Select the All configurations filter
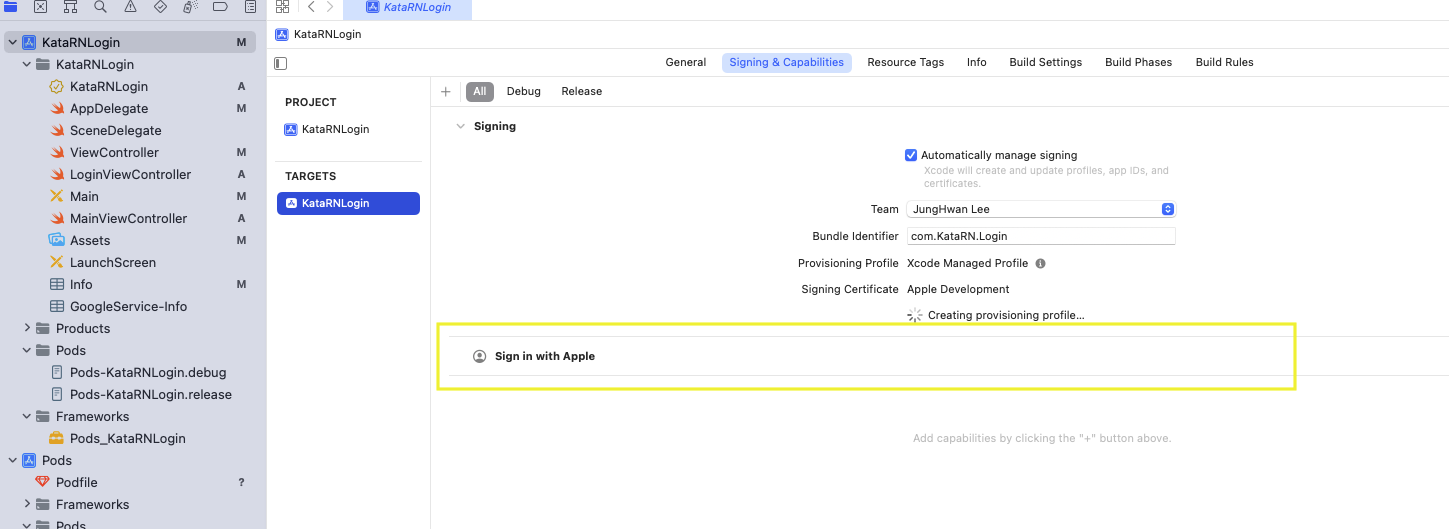Image resolution: width=1449 pixels, height=529 pixels. tap(480, 91)
